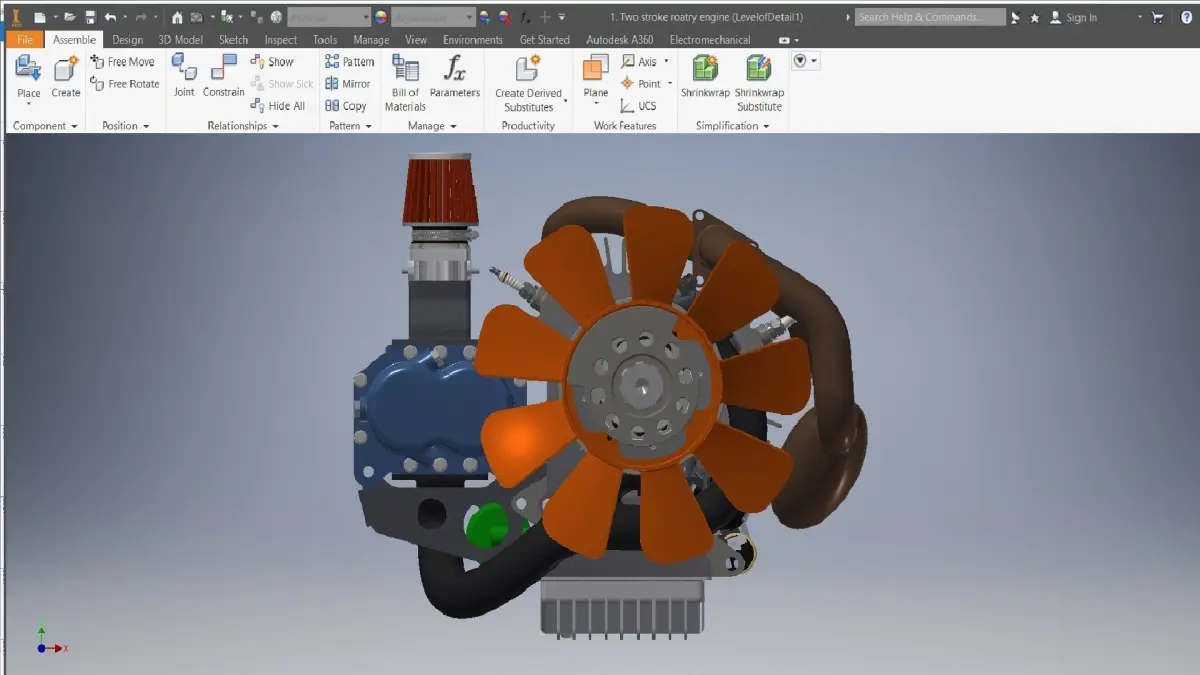The image size is (1200, 675).
Task: Click the favorites star icon
Action: 1034,17
